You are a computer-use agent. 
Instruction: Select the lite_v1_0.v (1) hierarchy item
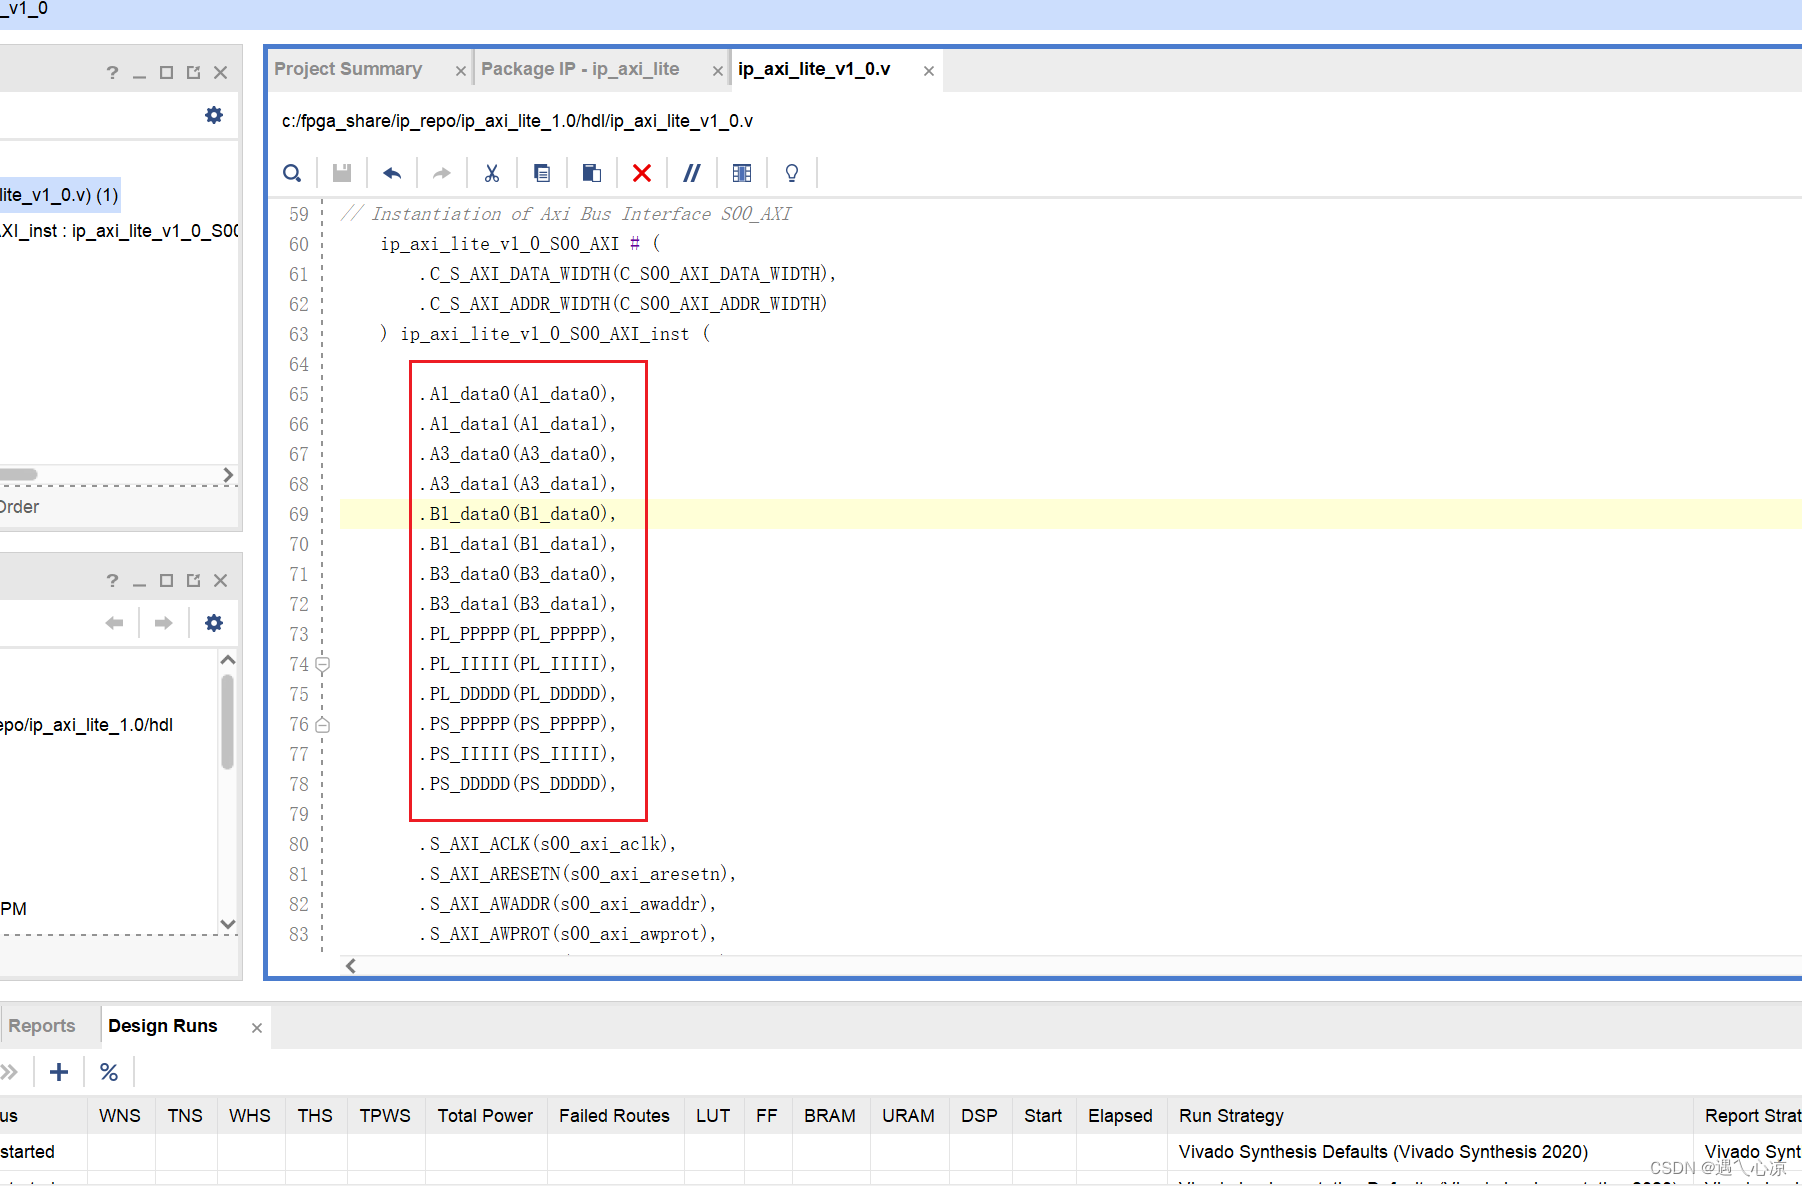(60, 195)
